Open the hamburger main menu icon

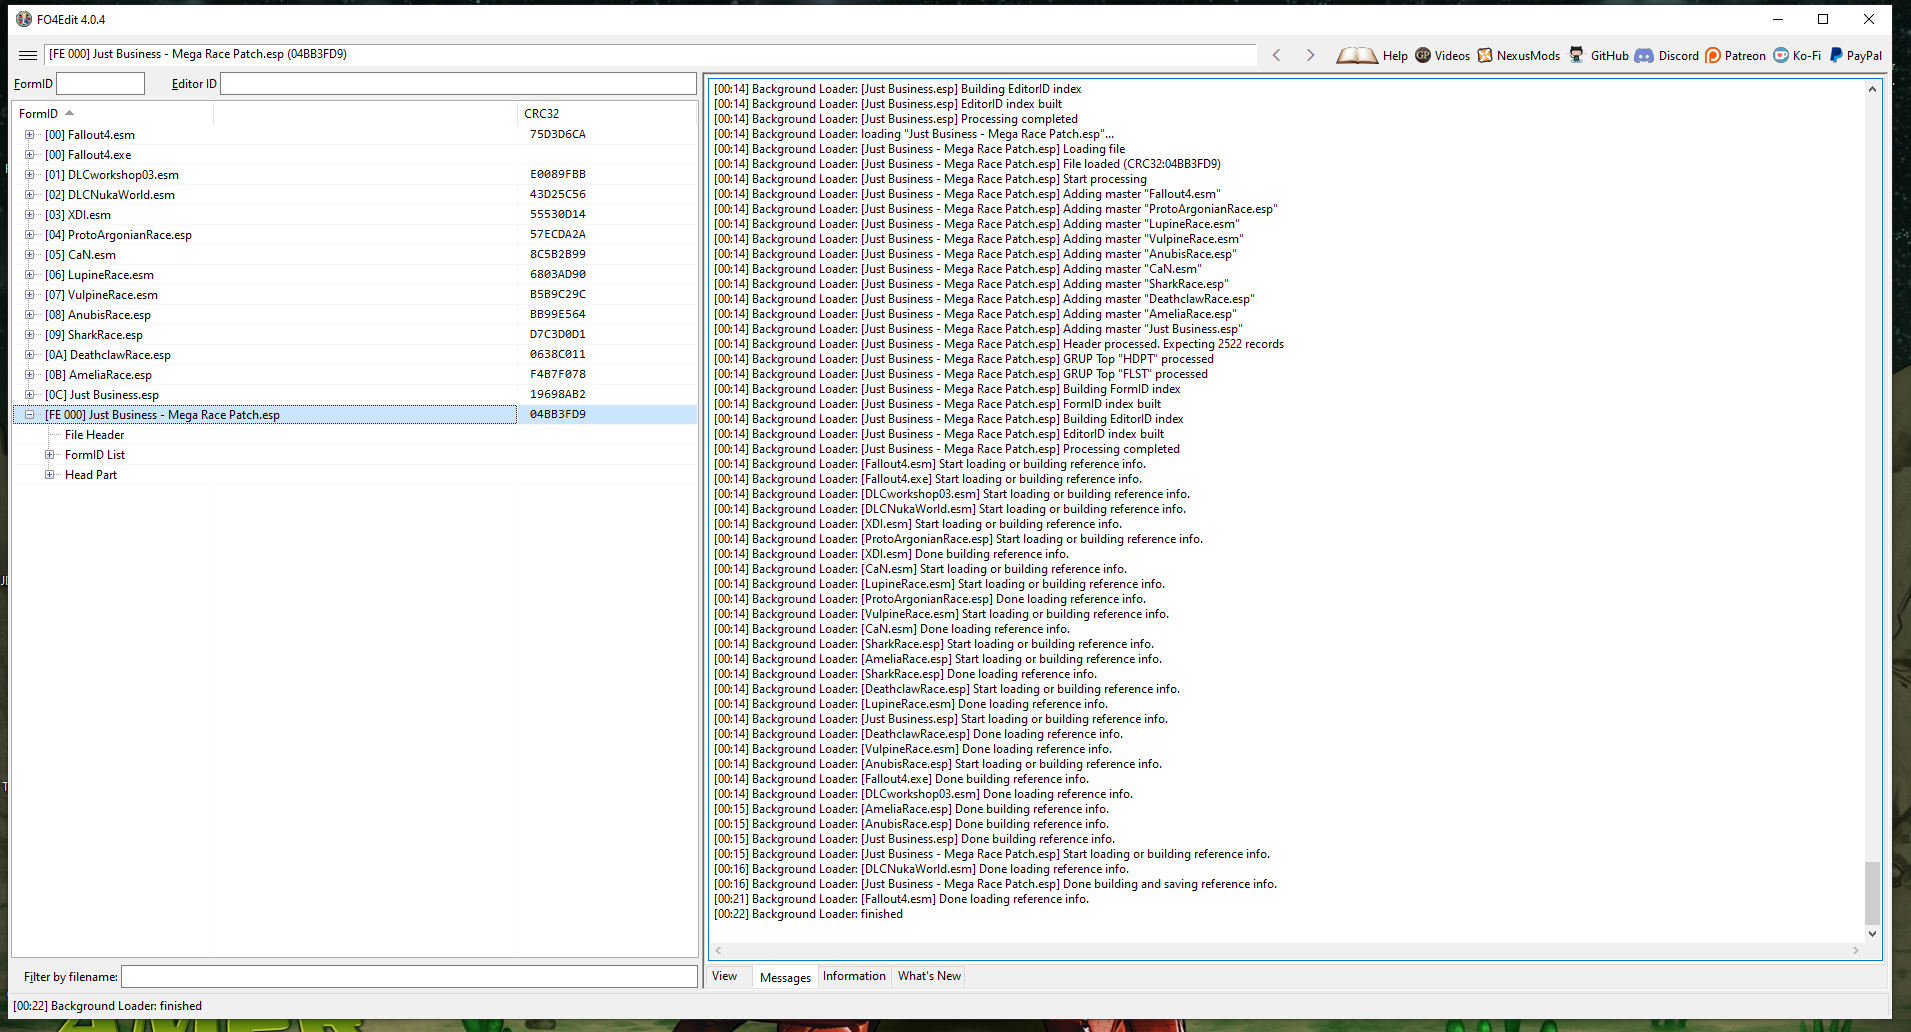(x=28, y=55)
